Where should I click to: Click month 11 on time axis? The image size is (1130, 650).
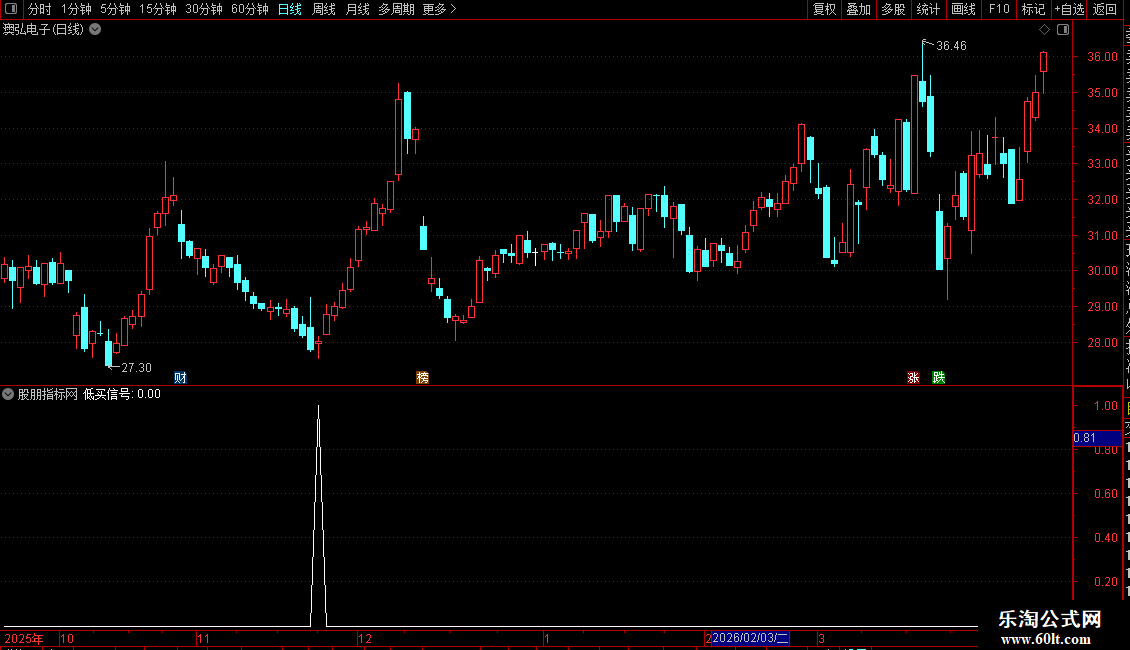point(203,639)
